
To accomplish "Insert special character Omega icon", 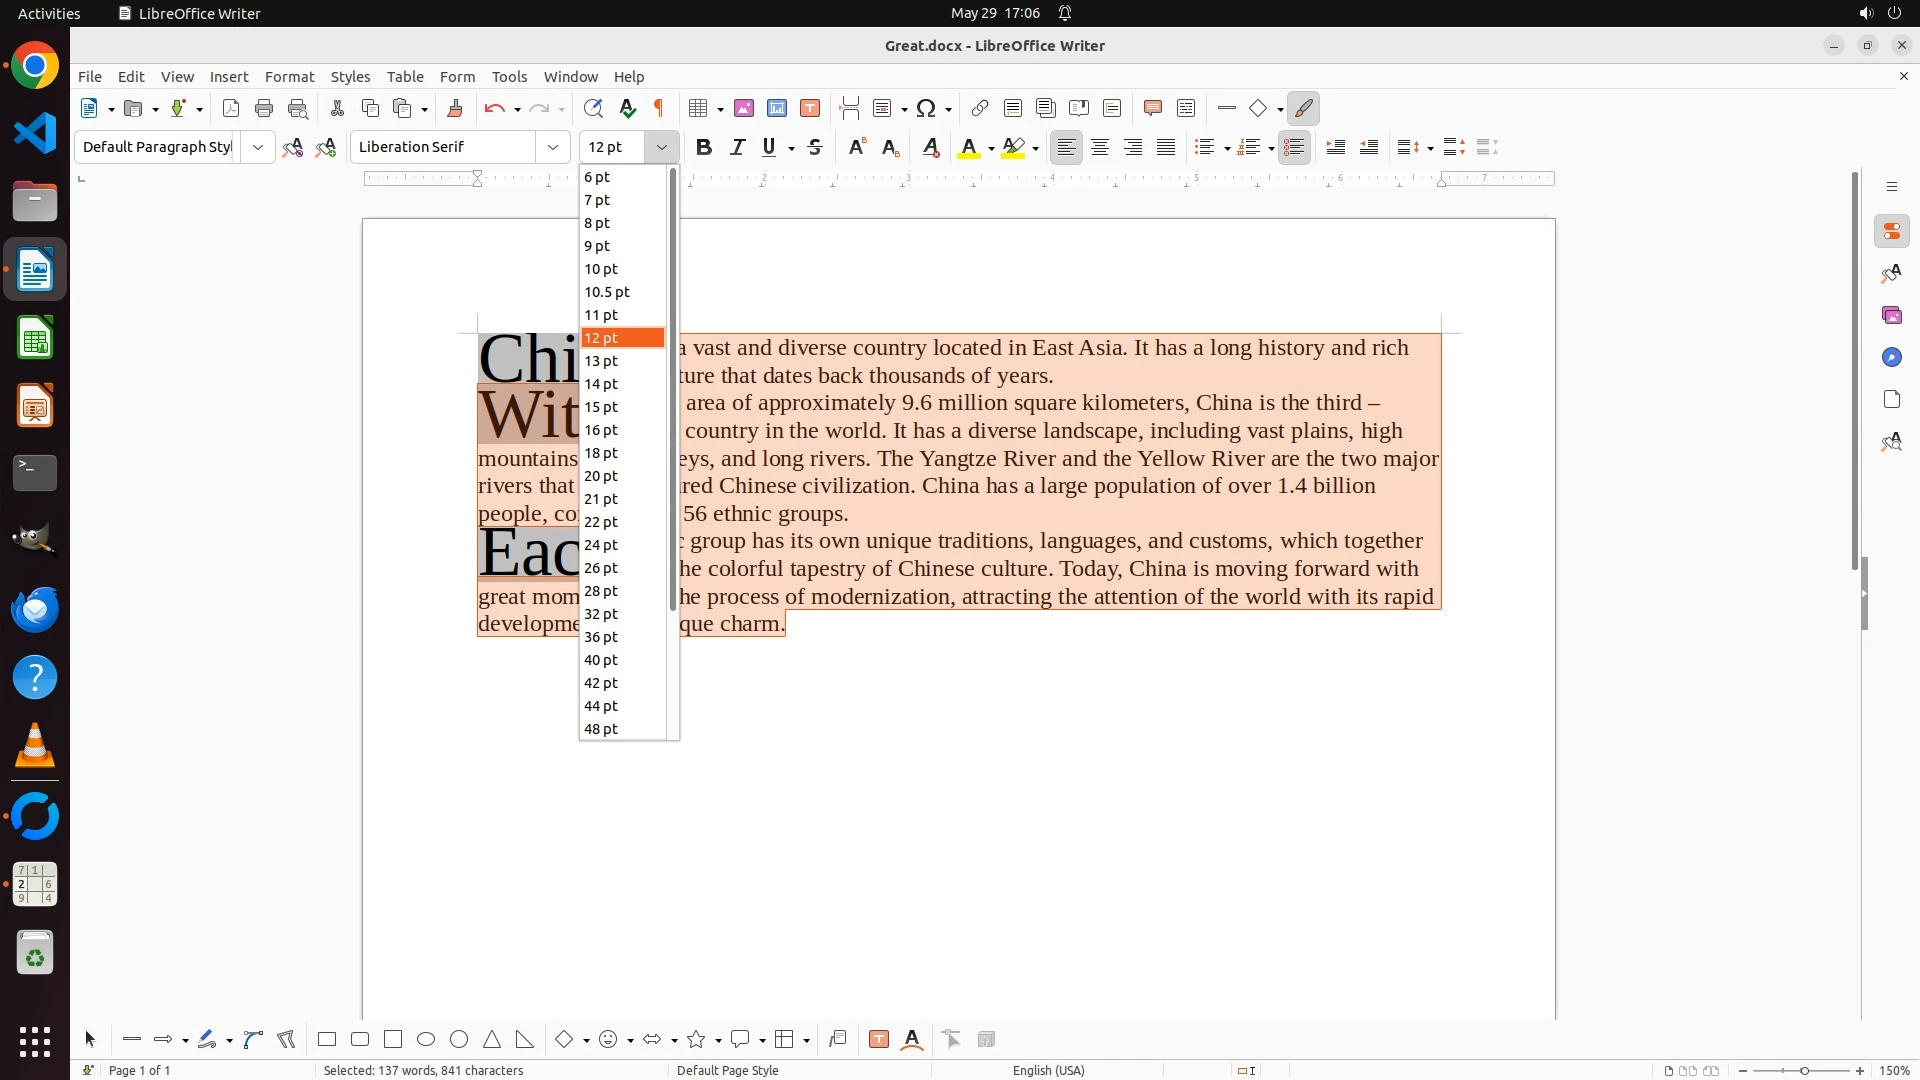I will point(926,108).
